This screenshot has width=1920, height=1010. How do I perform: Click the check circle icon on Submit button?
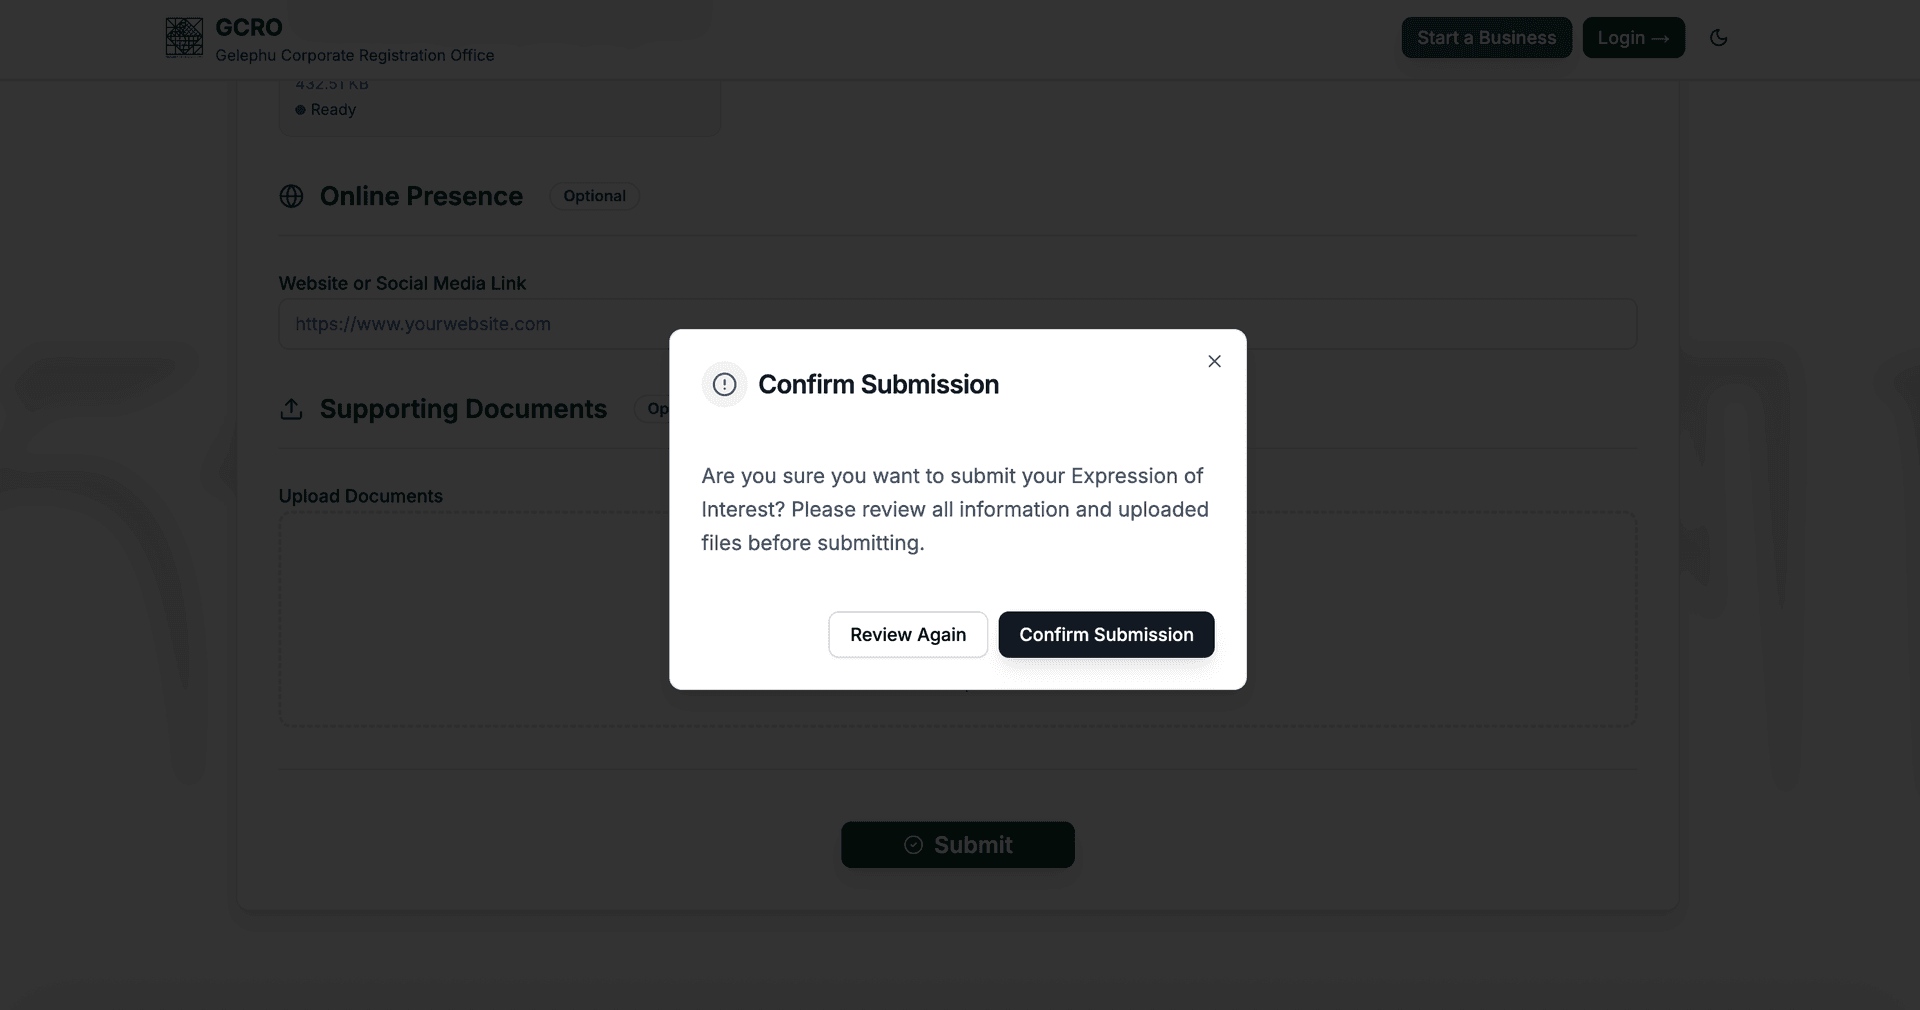tap(911, 844)
